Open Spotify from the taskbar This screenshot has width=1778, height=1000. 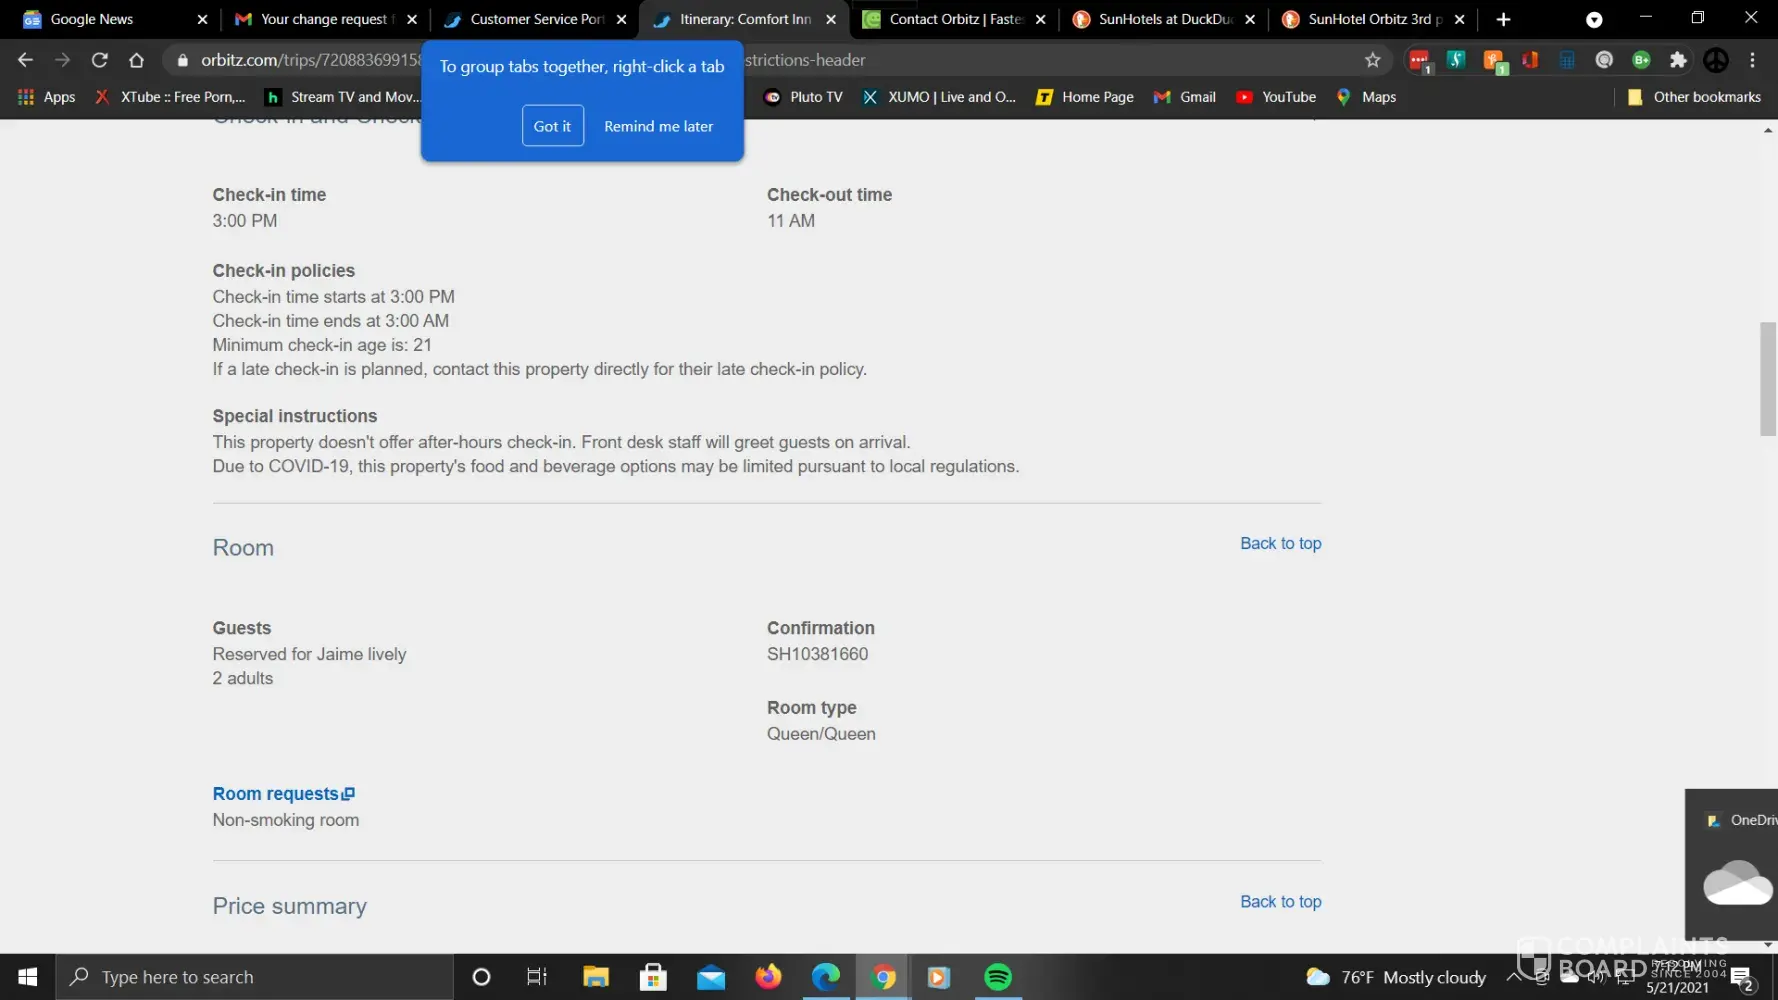997,977
